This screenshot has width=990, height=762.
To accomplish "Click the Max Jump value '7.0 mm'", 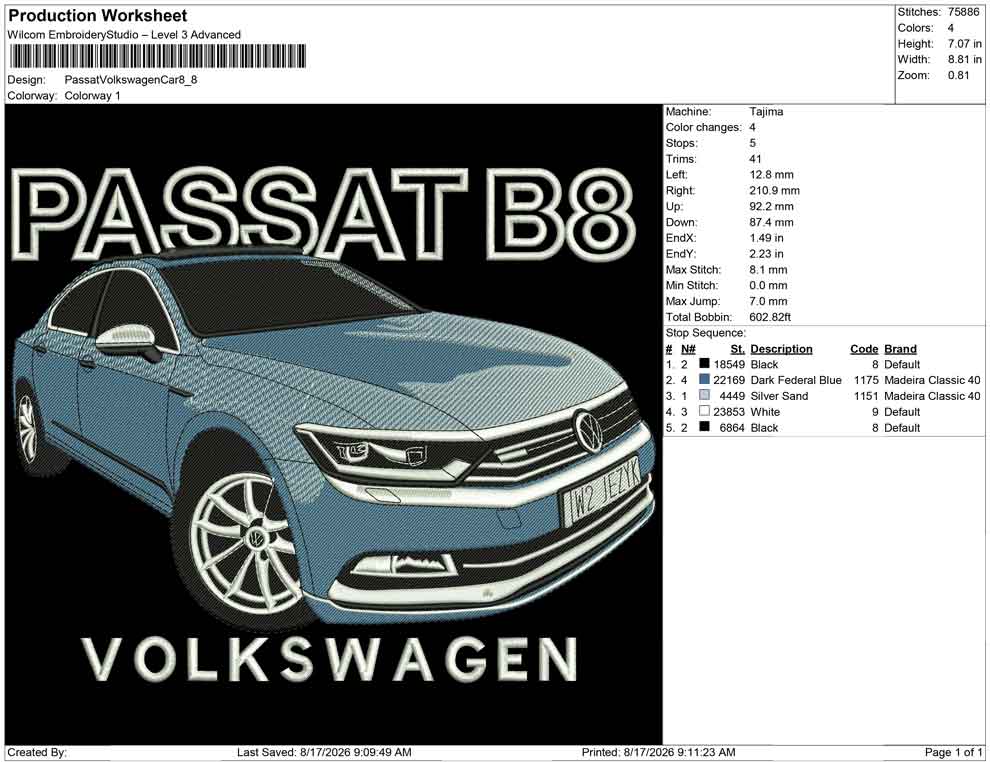I will [768, 301].
